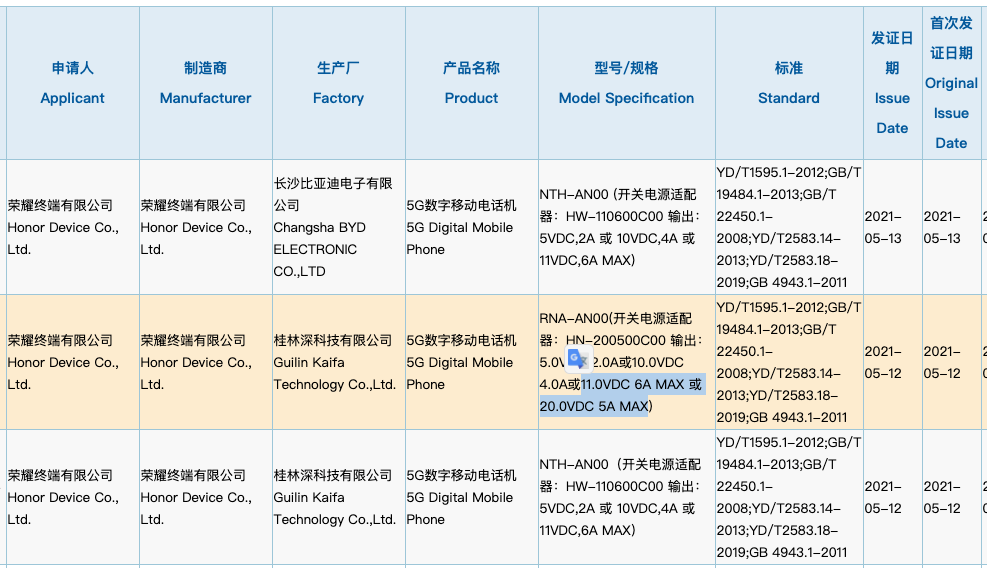Click the Standard column header

pos(789,83)
